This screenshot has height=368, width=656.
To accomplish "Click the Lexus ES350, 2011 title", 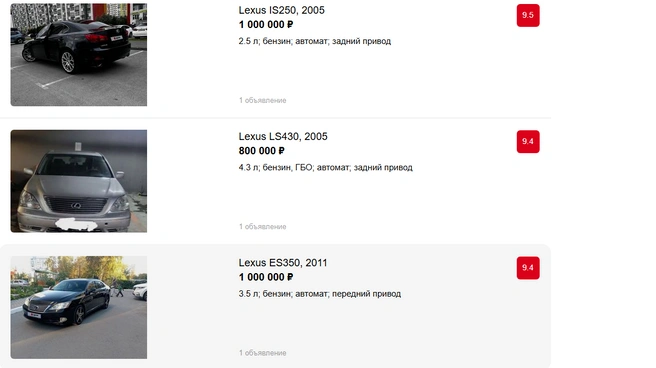I will (x=282, y=263).
